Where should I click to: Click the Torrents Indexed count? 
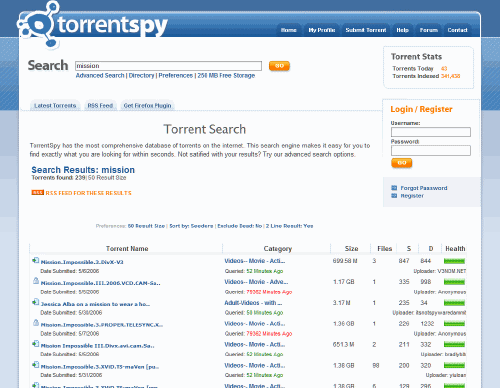[x=450, y=76]
